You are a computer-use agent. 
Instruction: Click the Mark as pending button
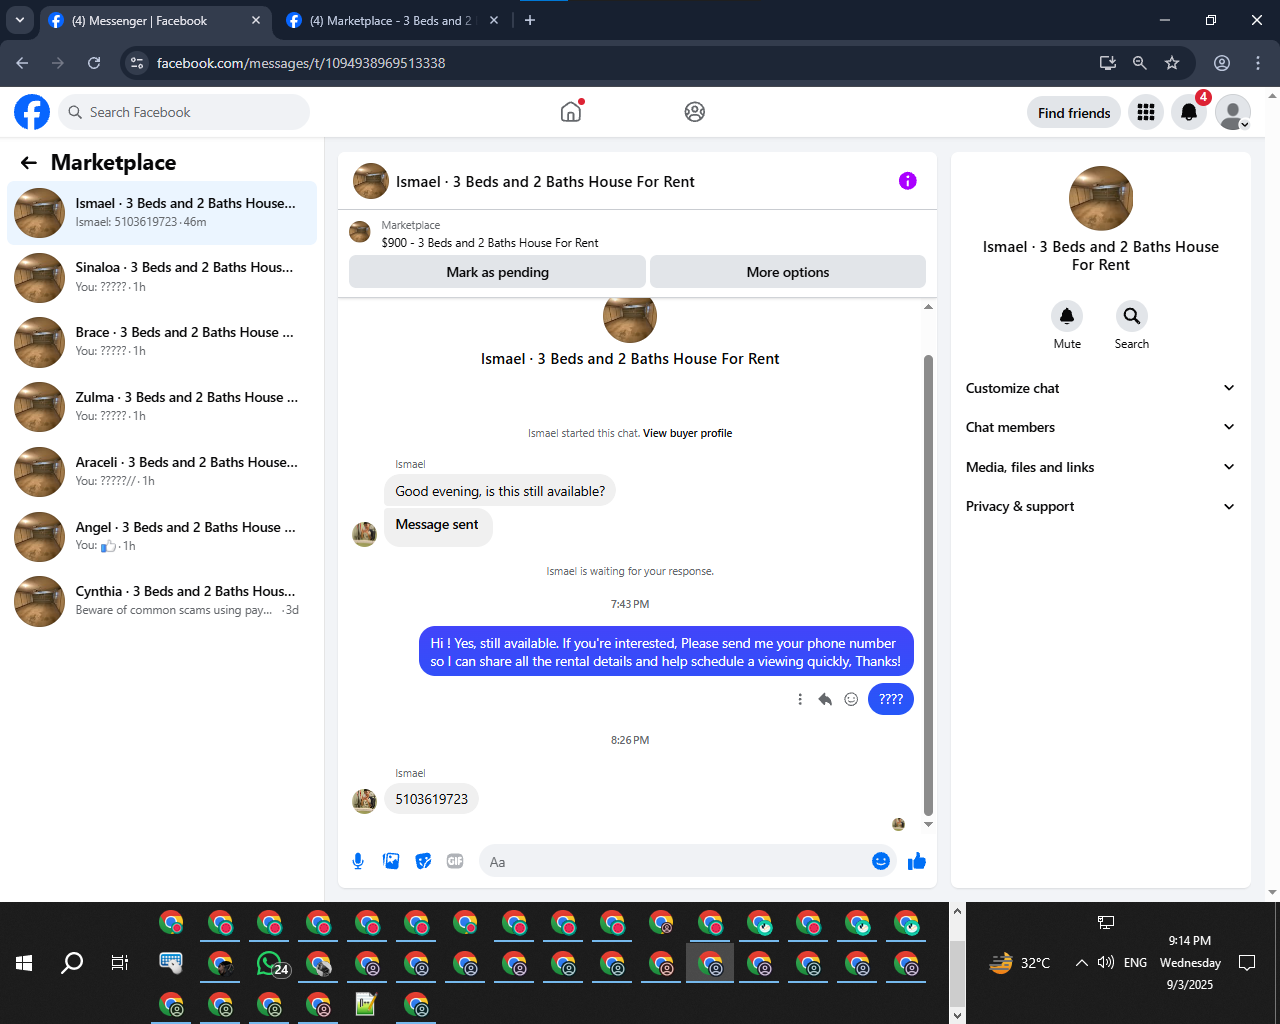click(x=497, y=272)
